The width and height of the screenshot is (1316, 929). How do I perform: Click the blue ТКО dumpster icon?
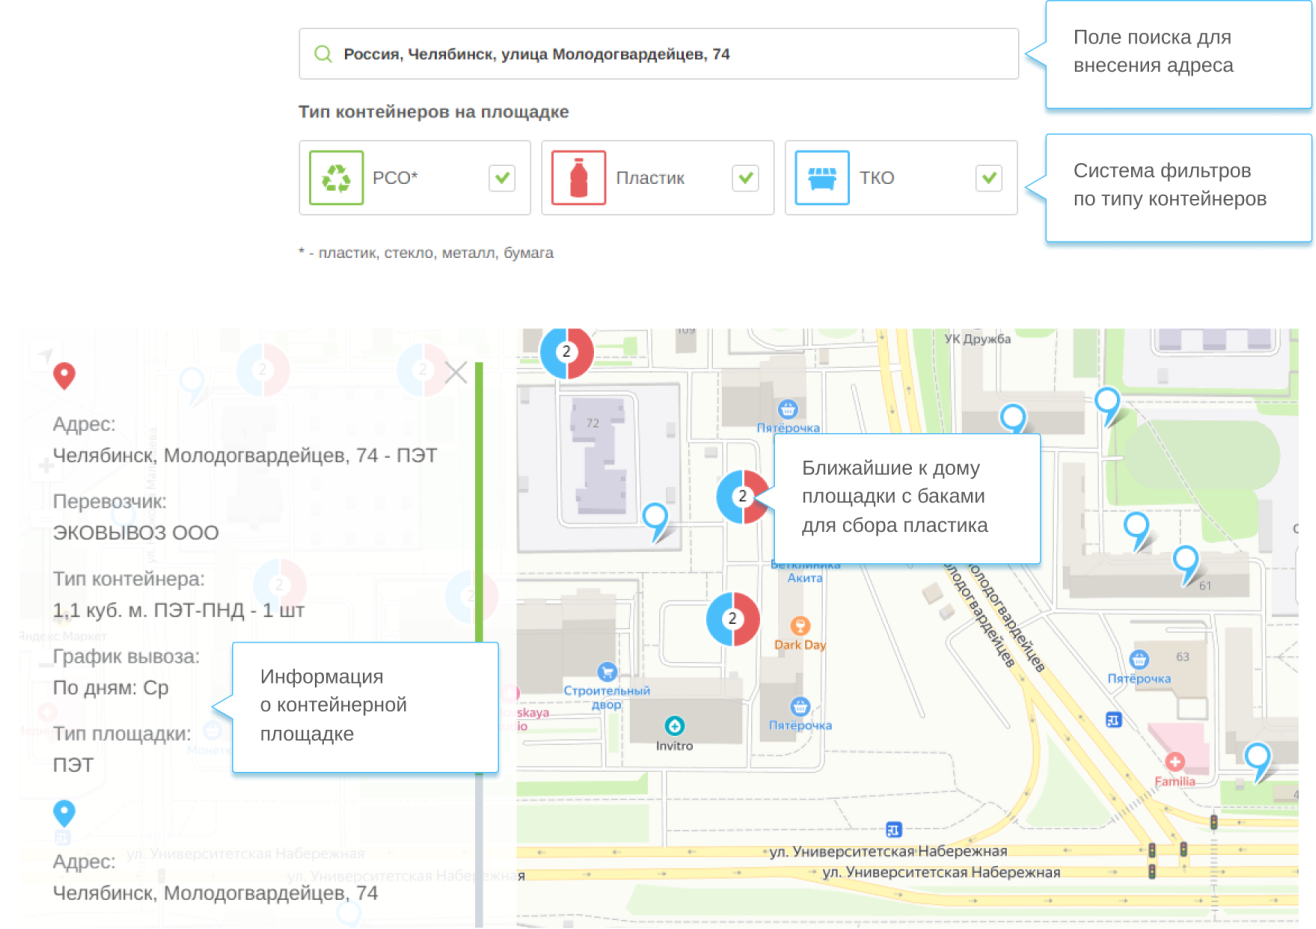point(822,178)
